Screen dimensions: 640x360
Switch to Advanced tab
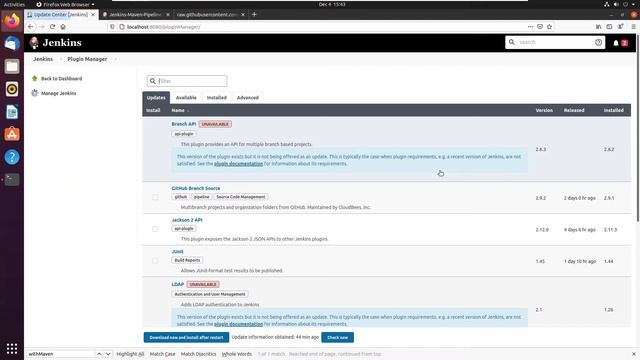pos(248,98)
